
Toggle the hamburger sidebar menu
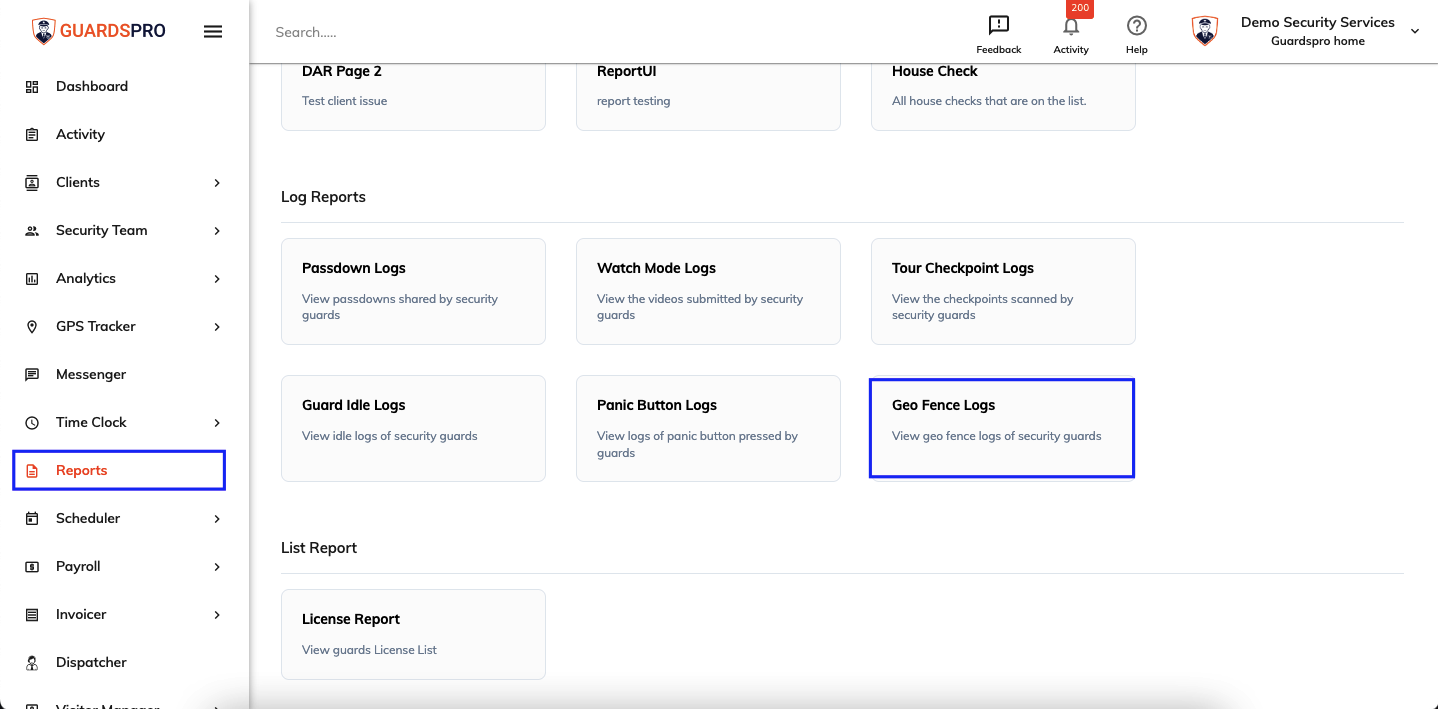point(213,31)
